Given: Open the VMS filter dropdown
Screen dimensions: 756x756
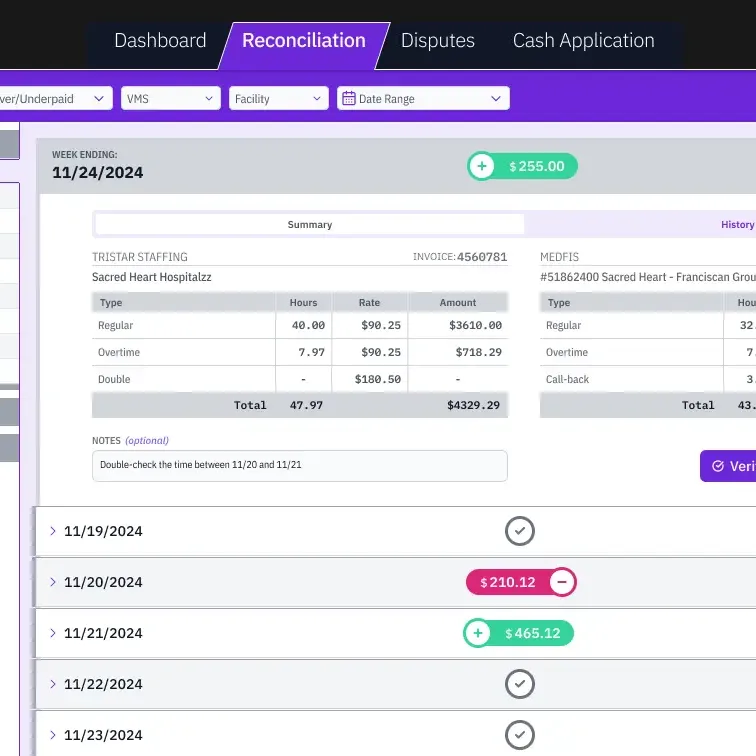Looking at the screenshot, I should (x=171, y=98).
